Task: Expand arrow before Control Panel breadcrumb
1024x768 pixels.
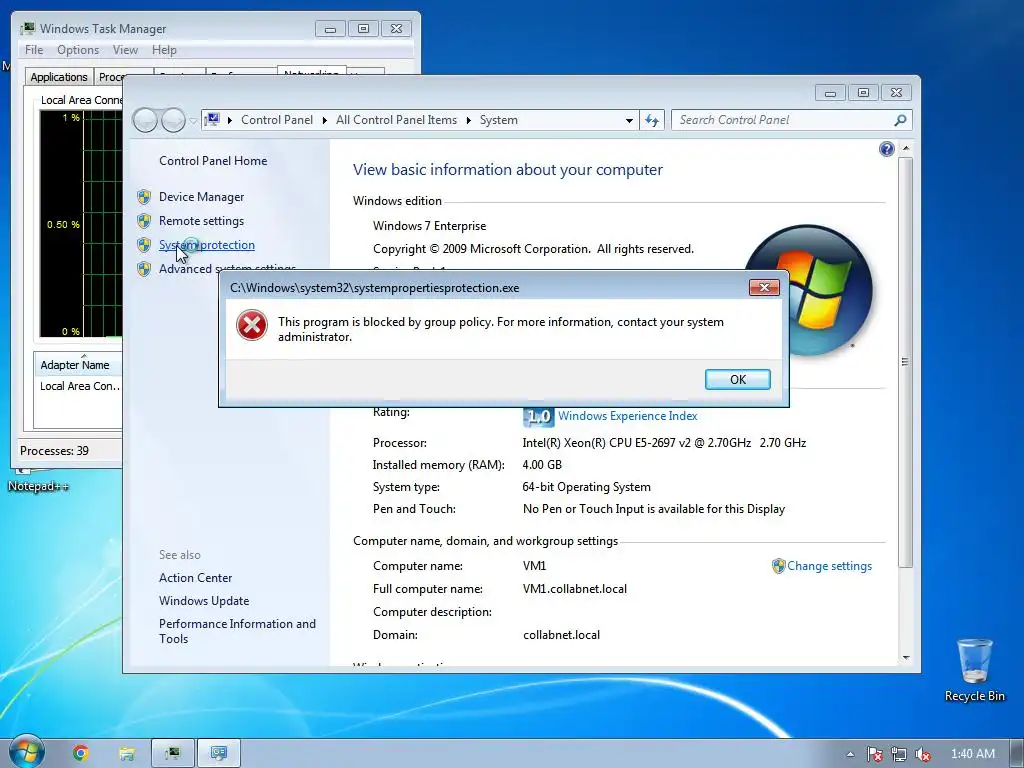Action: (230, 120)
